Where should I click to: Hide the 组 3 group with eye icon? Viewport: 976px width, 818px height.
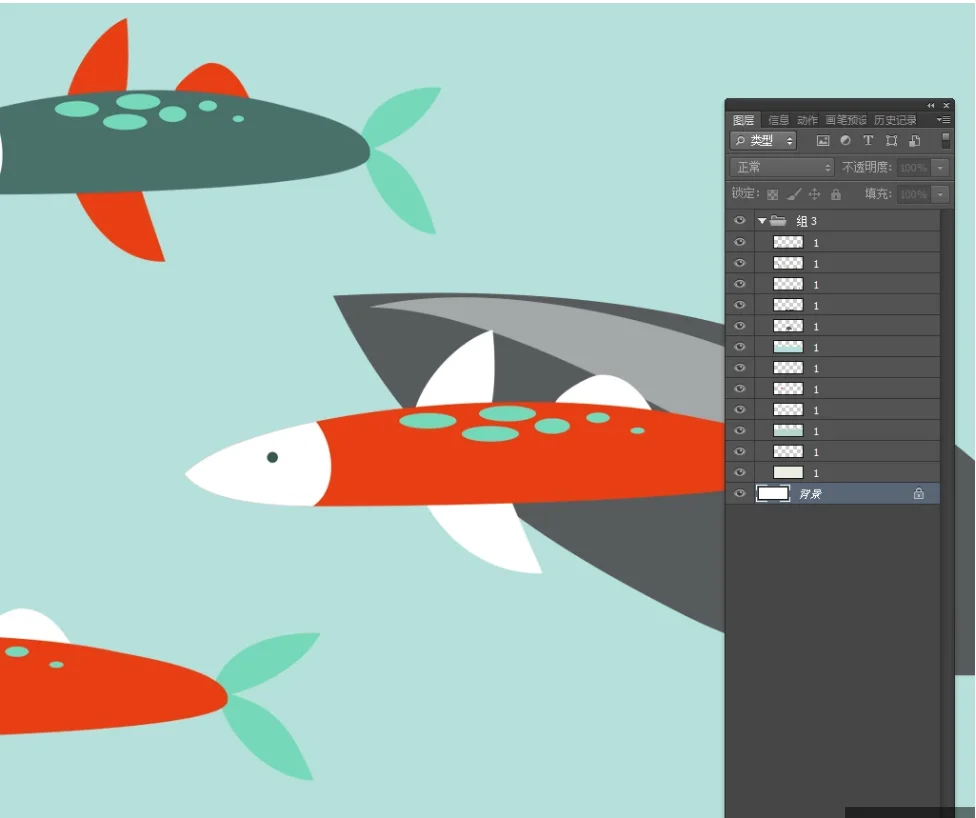pos(739,220)
